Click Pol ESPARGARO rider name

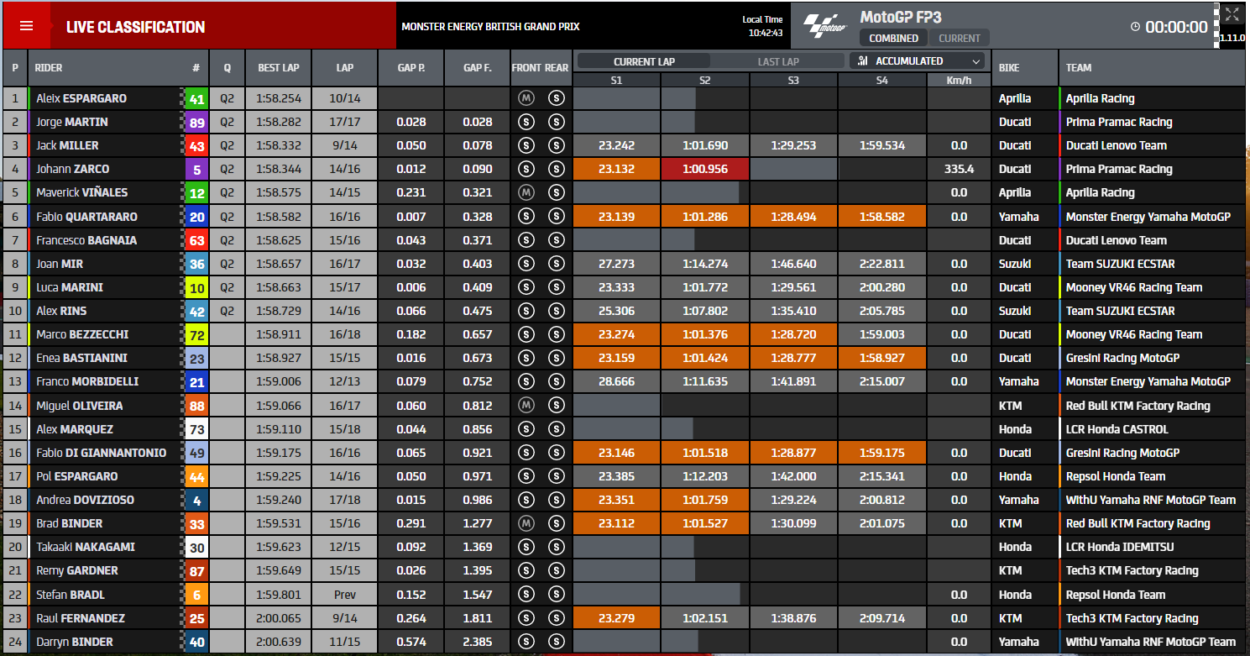77,476
